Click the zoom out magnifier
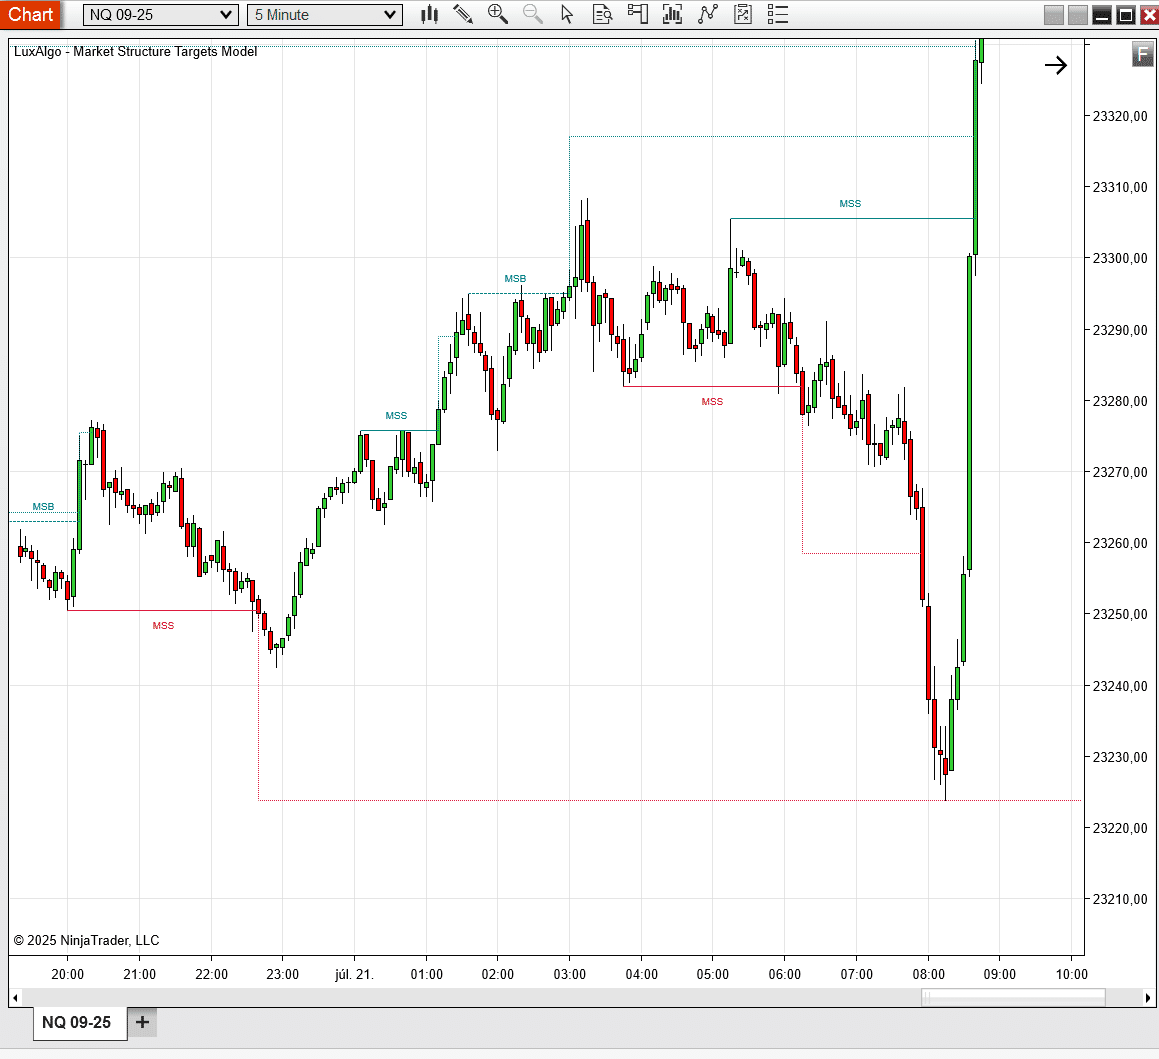 pyautogui.click(x=533, y=14)
